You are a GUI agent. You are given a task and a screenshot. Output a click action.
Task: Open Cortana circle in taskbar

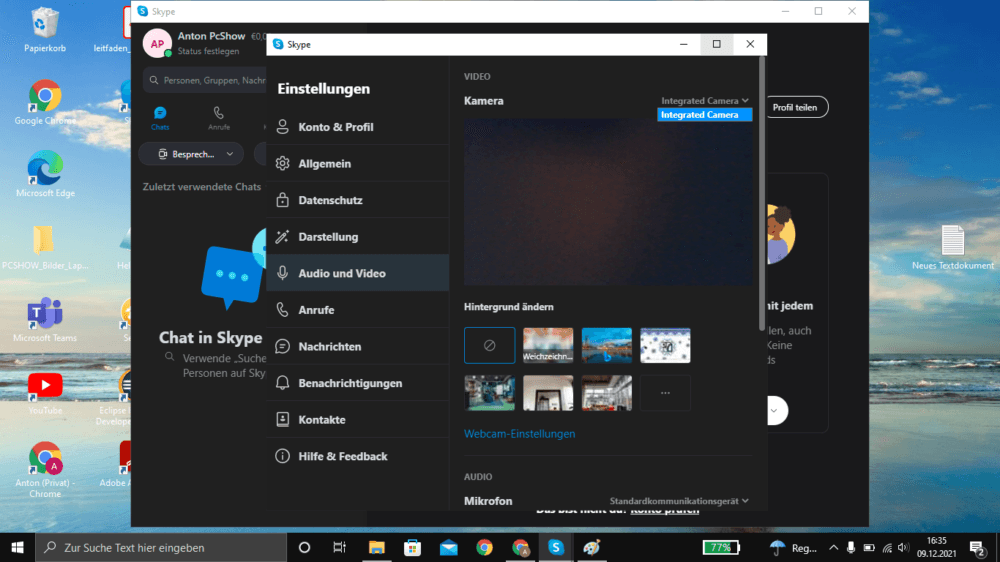click(304, 547)
